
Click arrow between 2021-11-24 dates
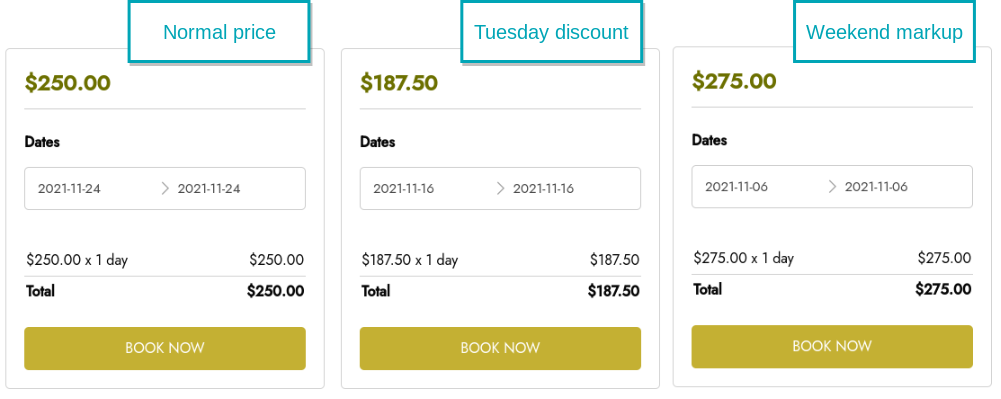click(165, 188)
